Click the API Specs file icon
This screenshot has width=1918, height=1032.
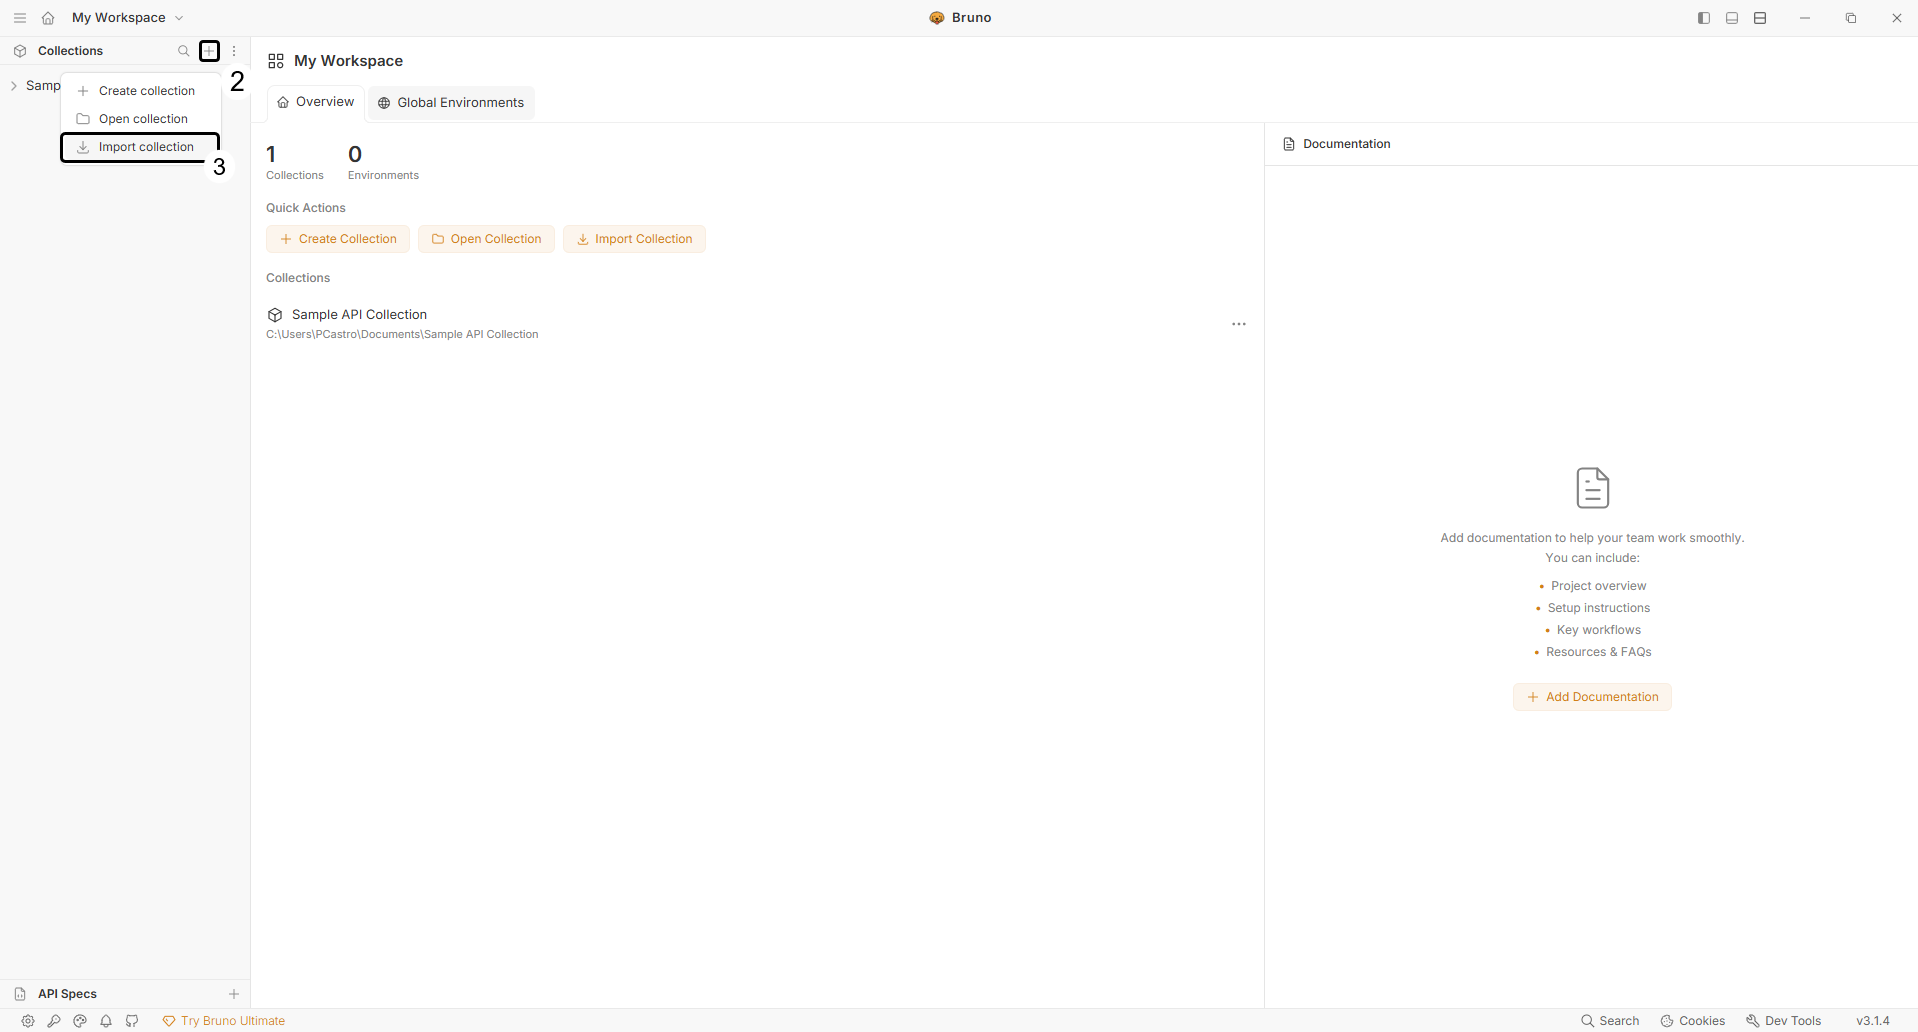tap(20, 994)
